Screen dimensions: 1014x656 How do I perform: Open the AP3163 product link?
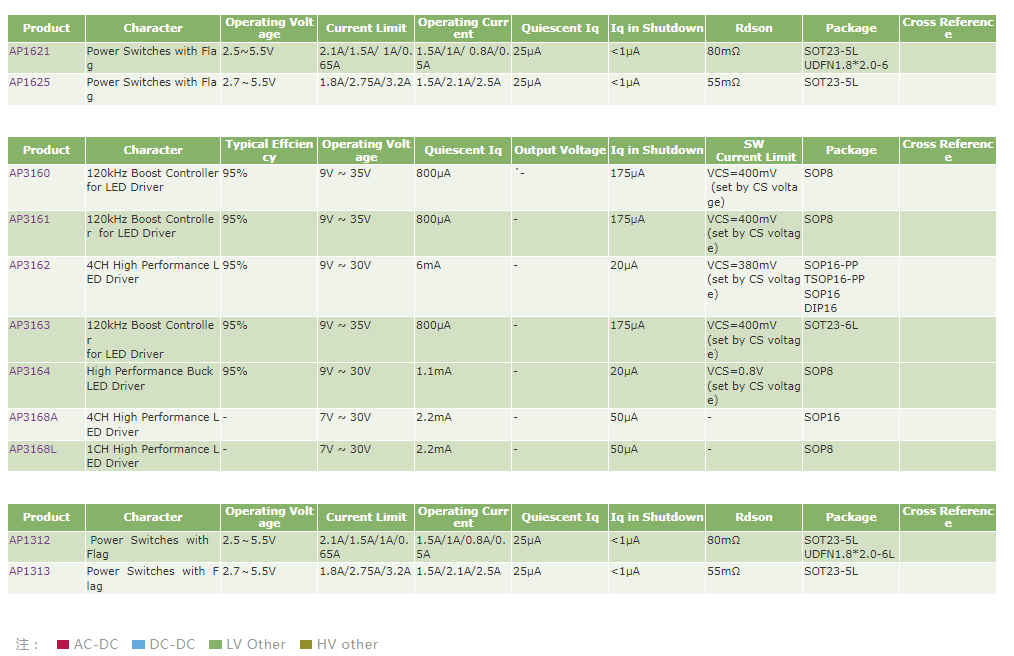(x=29, y=325)
